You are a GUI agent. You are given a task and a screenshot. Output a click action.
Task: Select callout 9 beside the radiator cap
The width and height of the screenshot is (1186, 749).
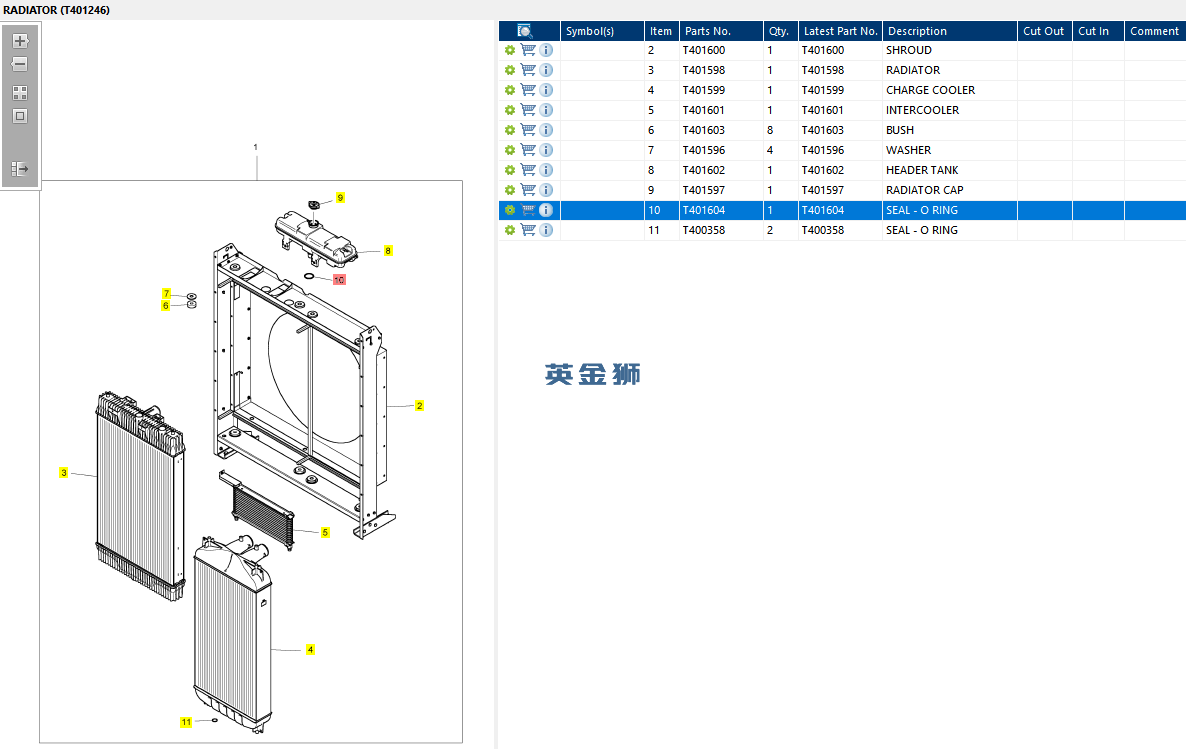[x=340, y=197]
